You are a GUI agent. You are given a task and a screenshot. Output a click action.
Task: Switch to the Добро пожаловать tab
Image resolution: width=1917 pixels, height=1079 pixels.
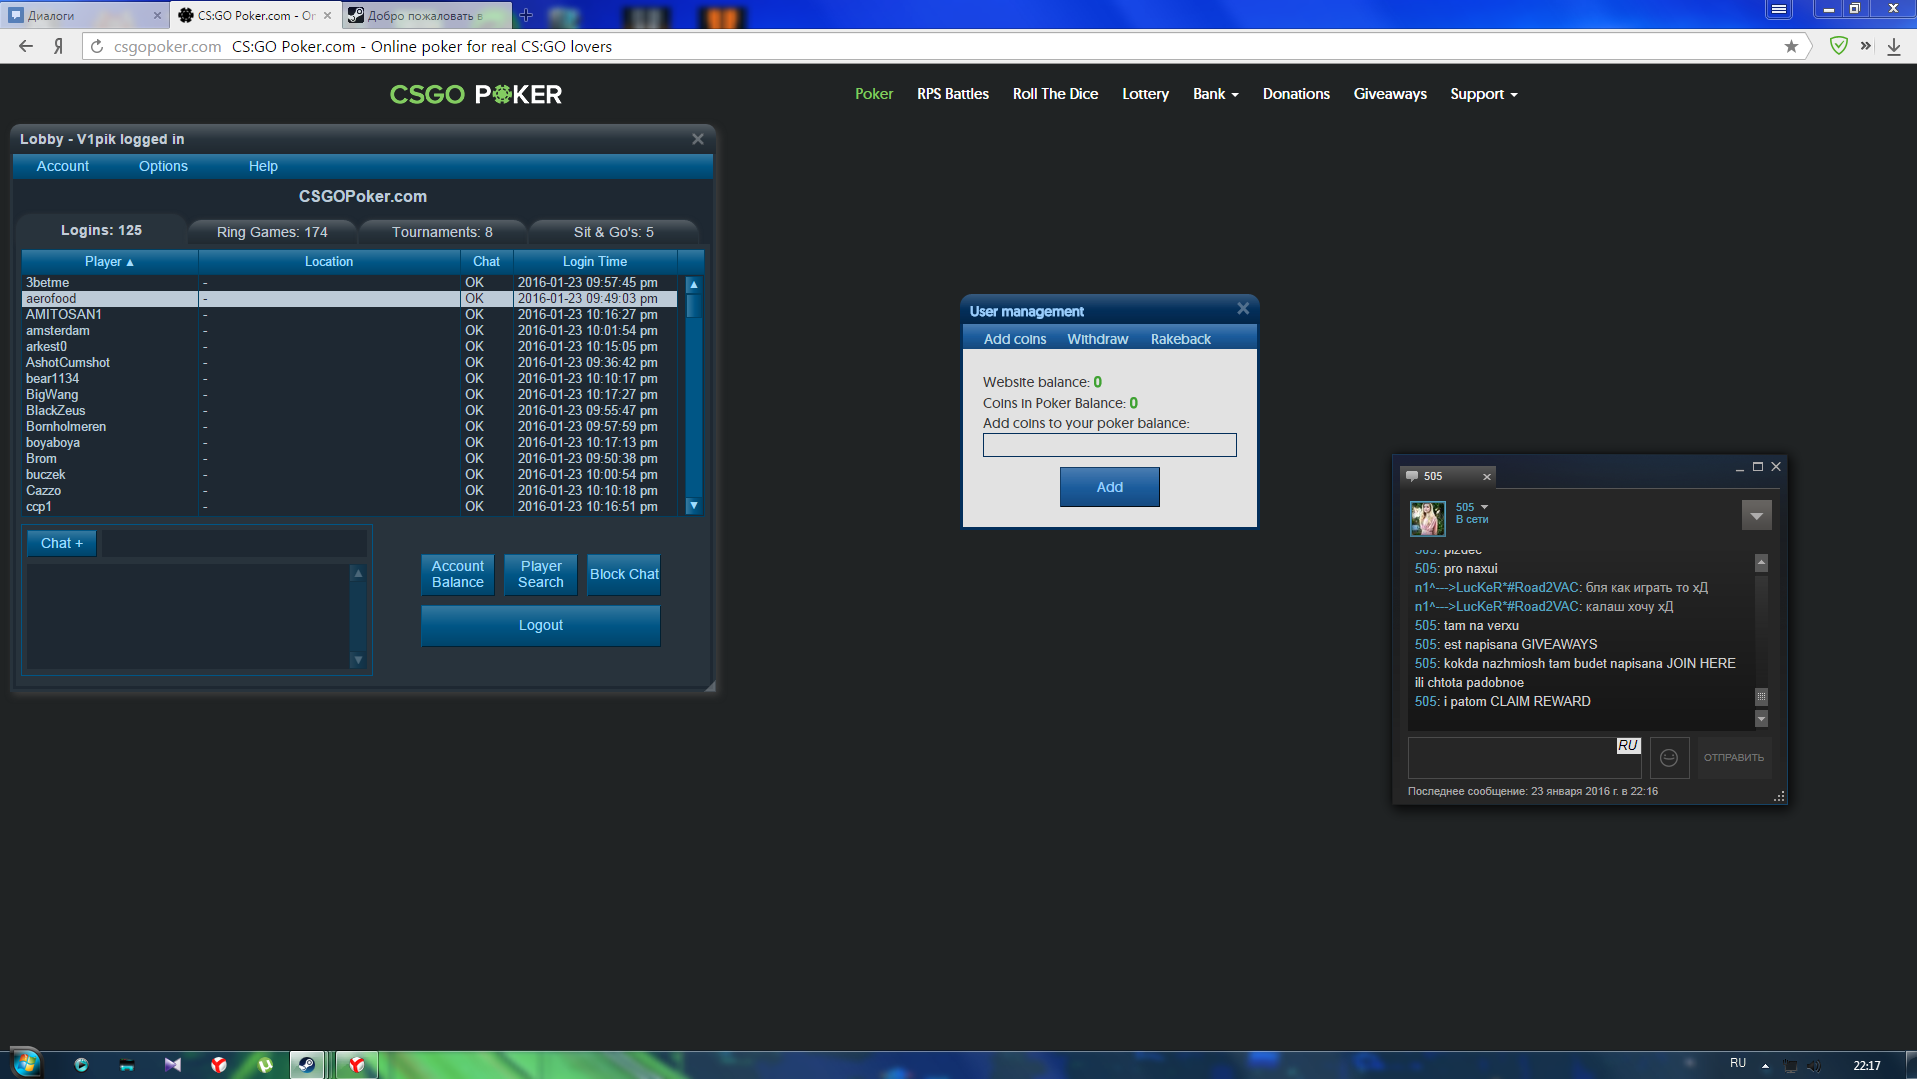(x=425, y=15)
